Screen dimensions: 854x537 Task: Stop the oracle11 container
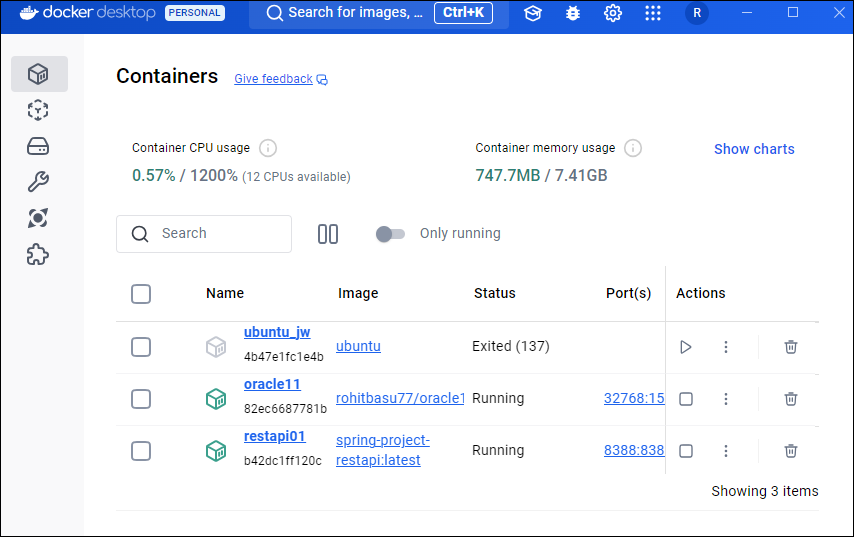[x=686, y=399]
